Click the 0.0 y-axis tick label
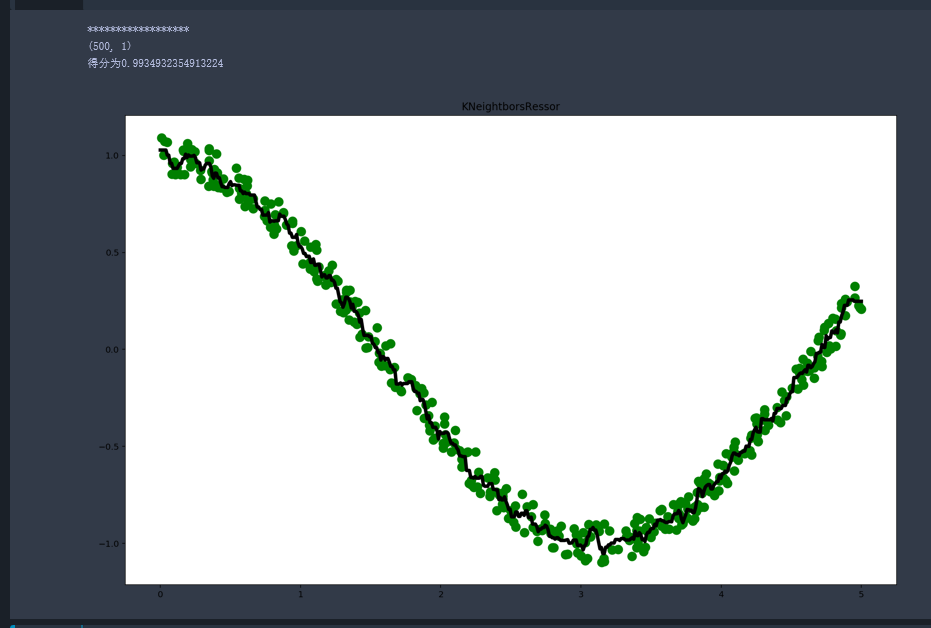This screenshot has height=628, width=931. (112, 350)
